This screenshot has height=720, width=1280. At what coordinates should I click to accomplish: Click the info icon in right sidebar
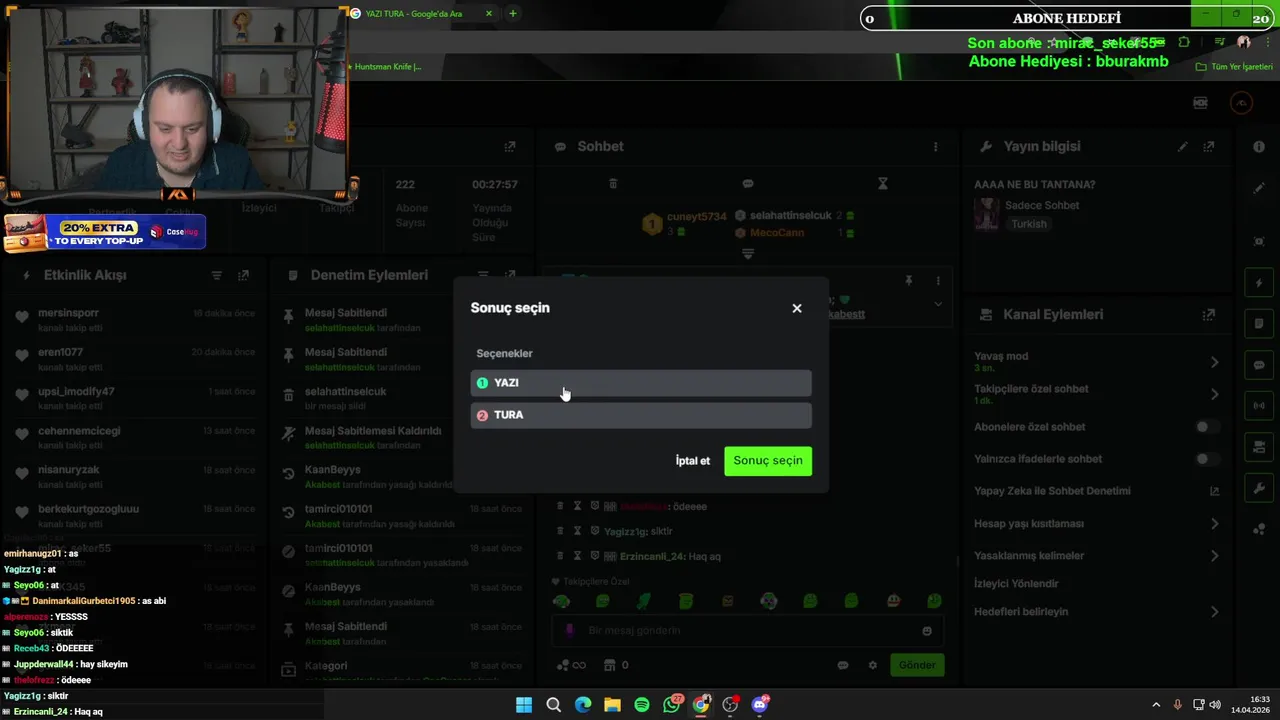coord(1259,147)
